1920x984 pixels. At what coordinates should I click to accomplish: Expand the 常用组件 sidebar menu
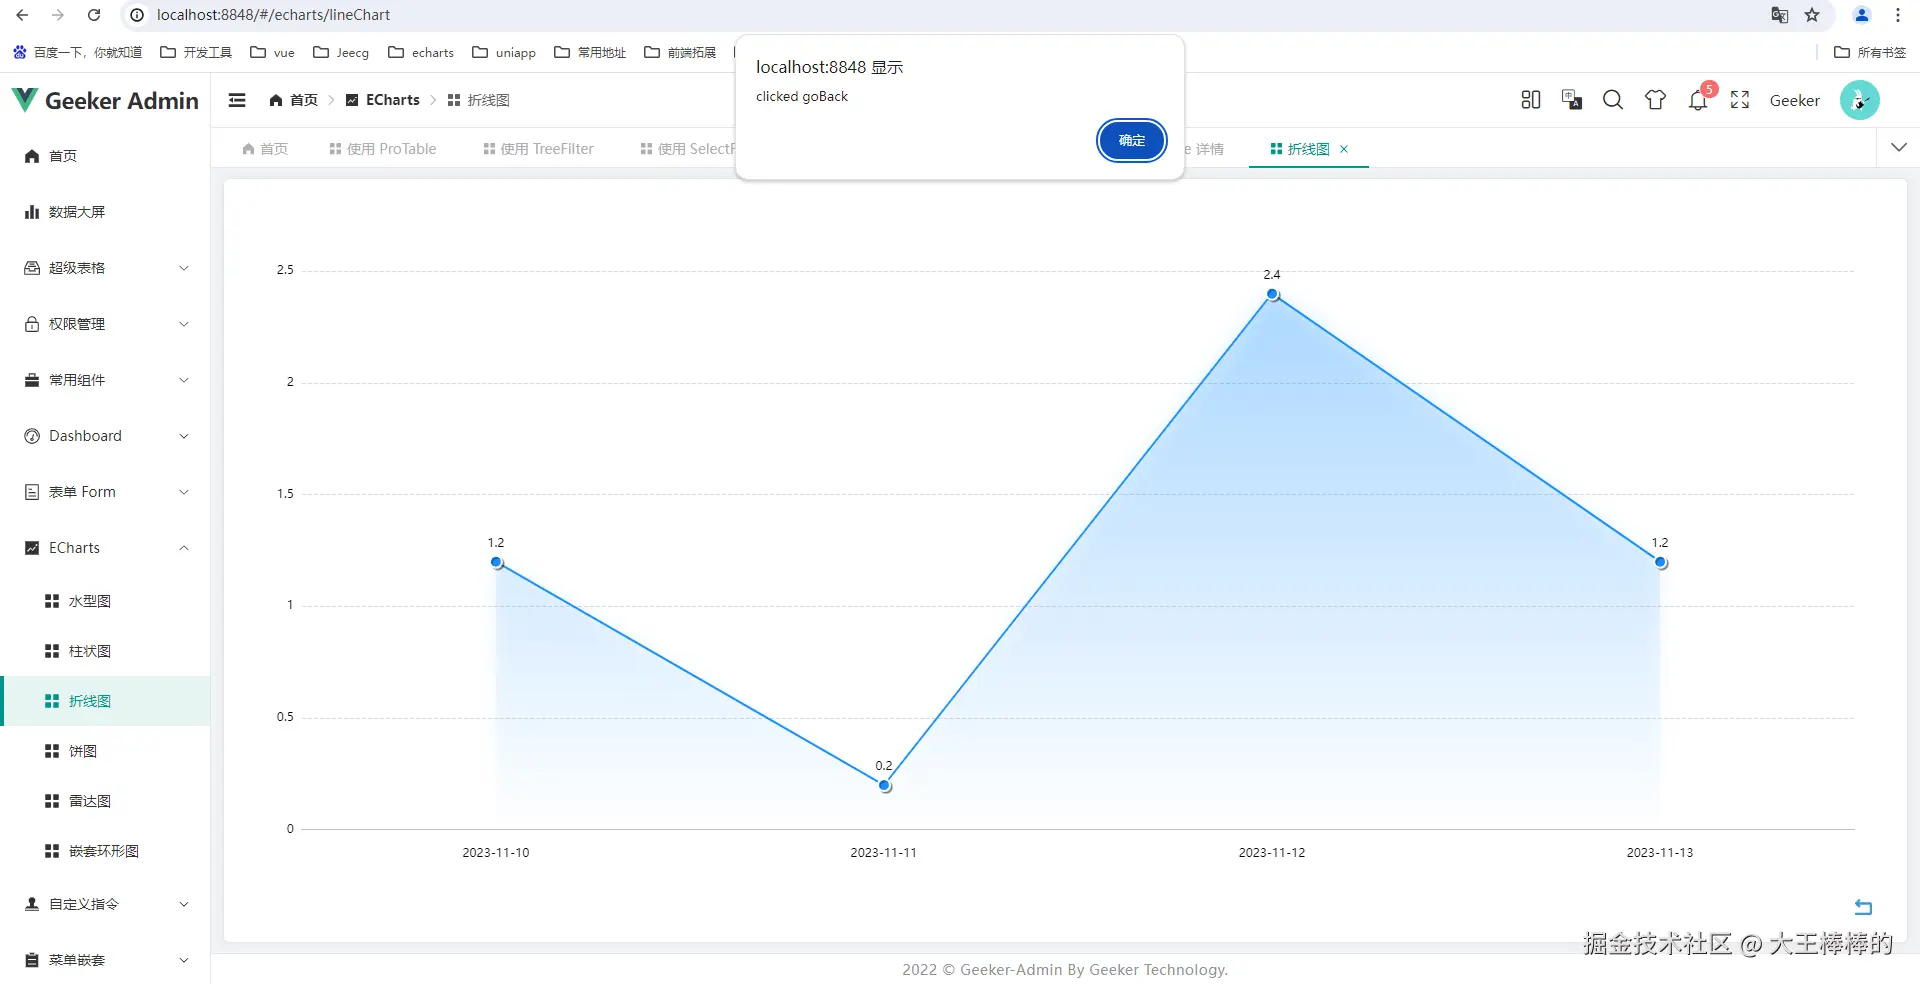[x=105, y=380]
